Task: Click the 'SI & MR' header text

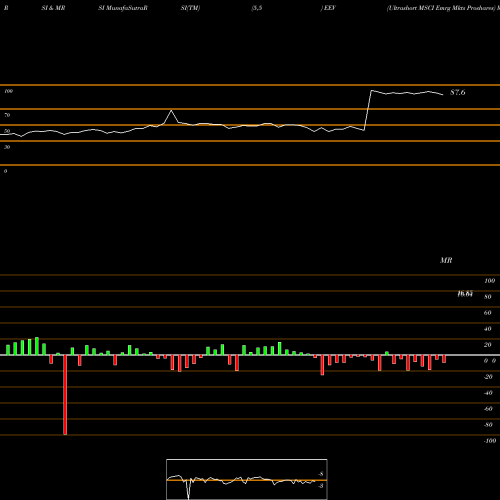Action: point(53,8)
